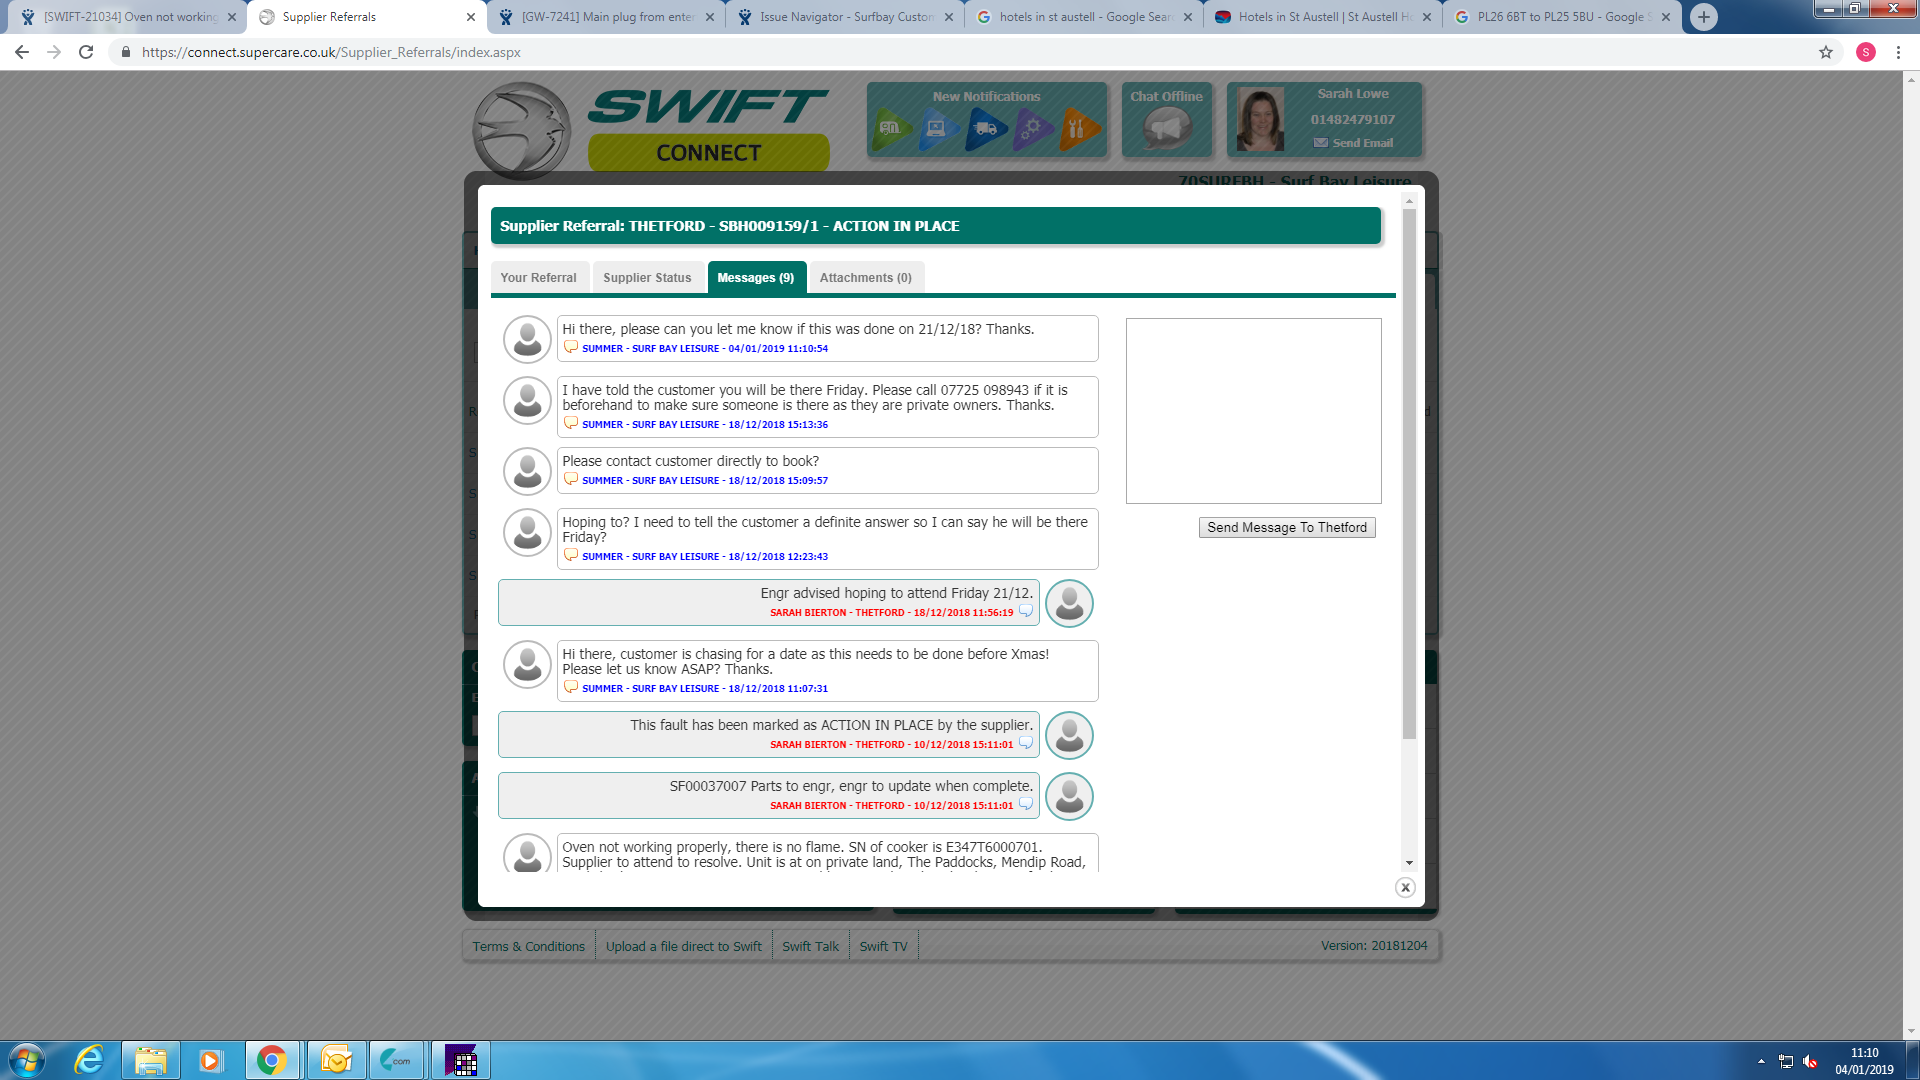Click the orange tools notification icon
The width and height of the screenshot is (1920, 1080).
coord(1077,129)
